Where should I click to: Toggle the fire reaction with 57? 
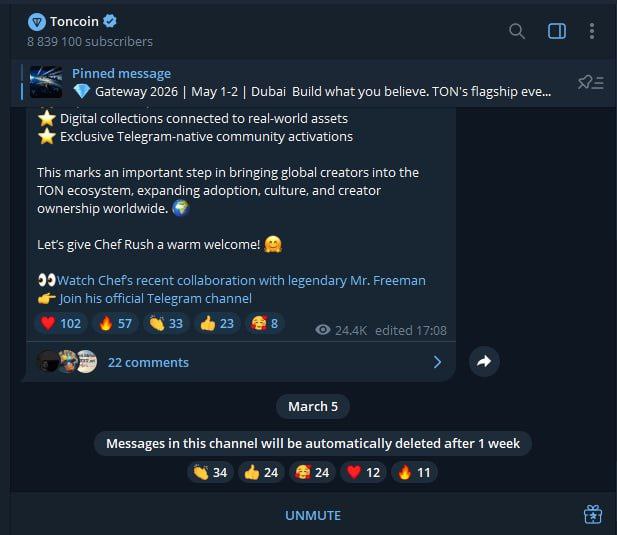coord(115,323)
